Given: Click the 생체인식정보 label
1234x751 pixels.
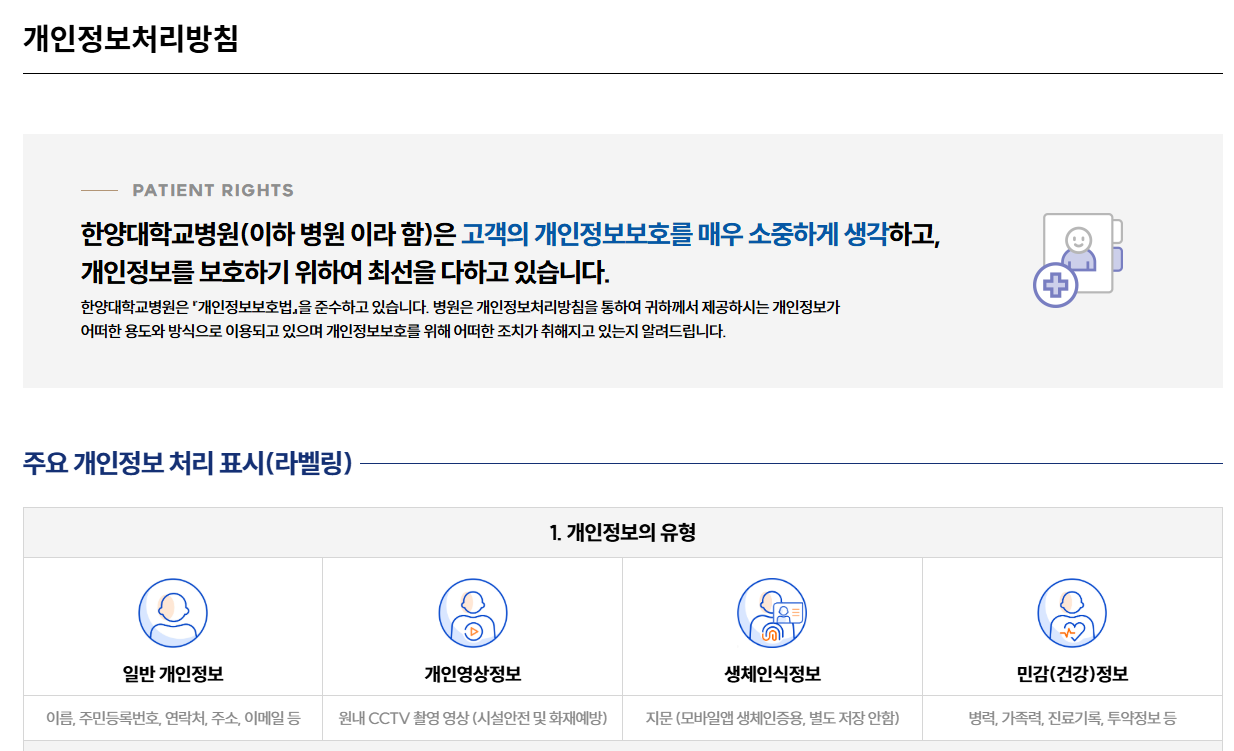Looking at the screenshot, I should tap(772, 674).
